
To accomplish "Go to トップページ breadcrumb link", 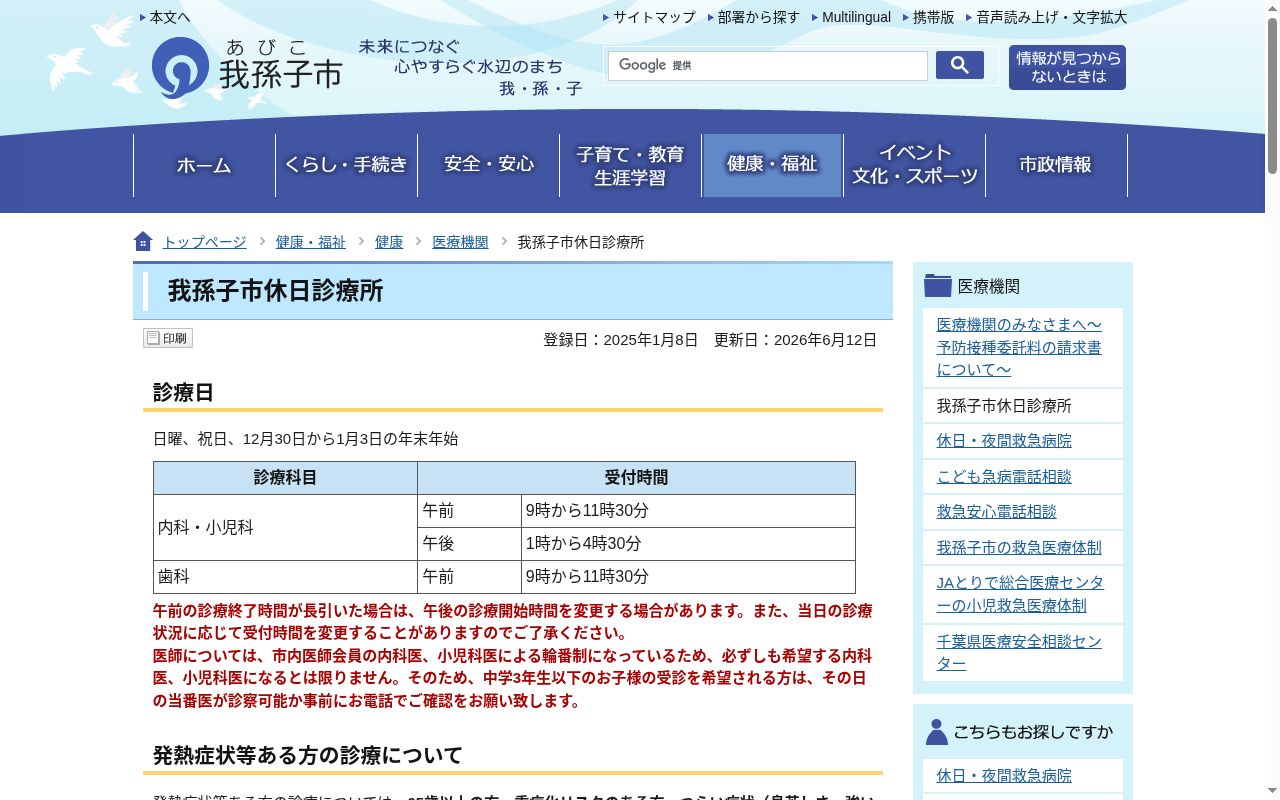I will 204,242.
